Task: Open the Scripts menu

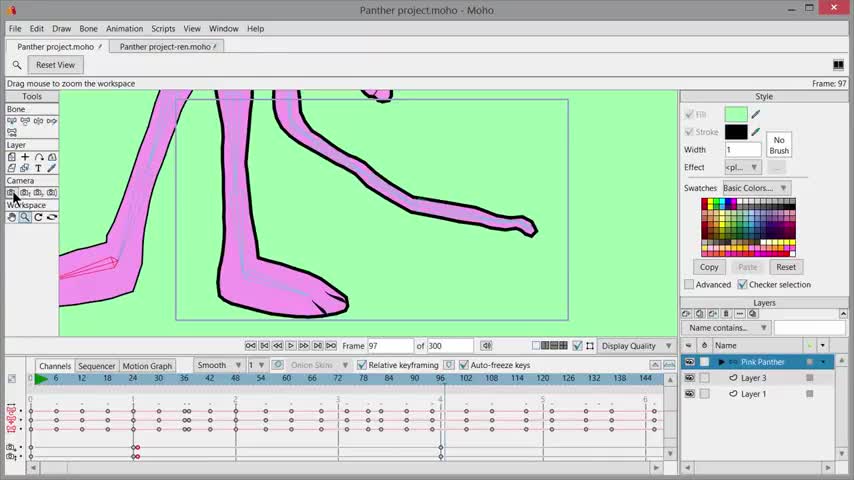Action: click(x=163, y=28)
